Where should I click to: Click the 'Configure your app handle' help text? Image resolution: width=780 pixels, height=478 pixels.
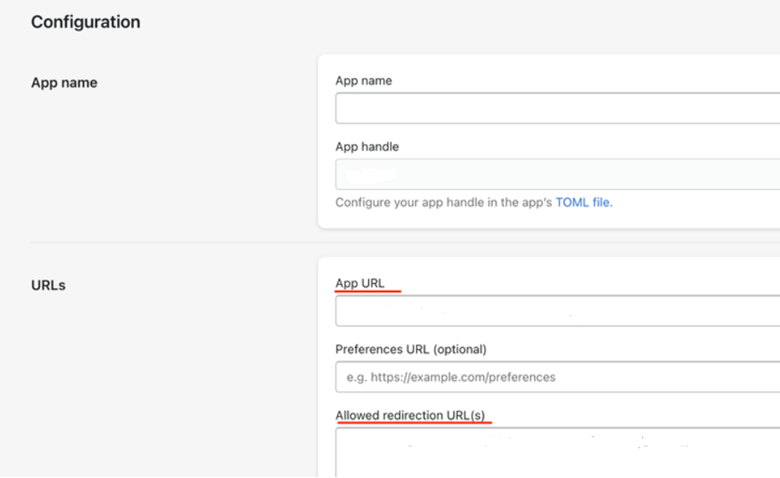click(x=444, y=202)
